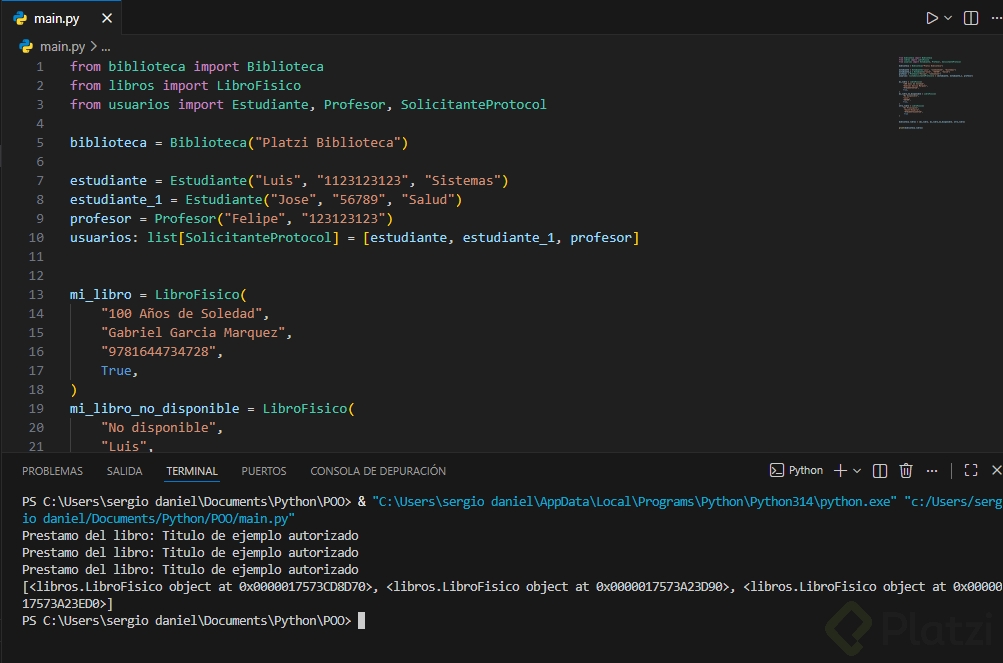
Task: Create a new terminal with plus icon
Action: pyautogui.click(x=840, y=470)
